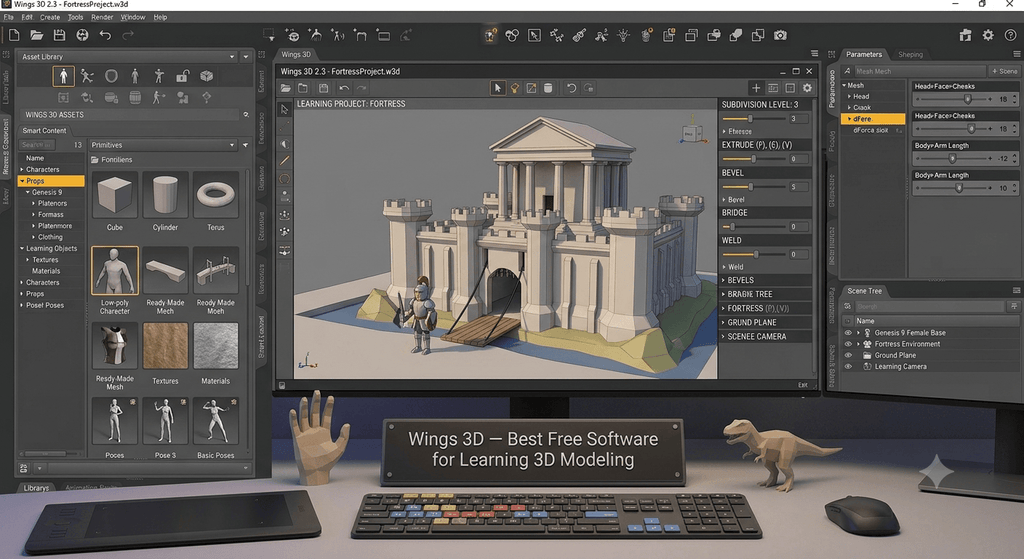Click the Save disk icon in top toolbar
The width and height of the screenshot is (1024, 559).
(59, 35)
